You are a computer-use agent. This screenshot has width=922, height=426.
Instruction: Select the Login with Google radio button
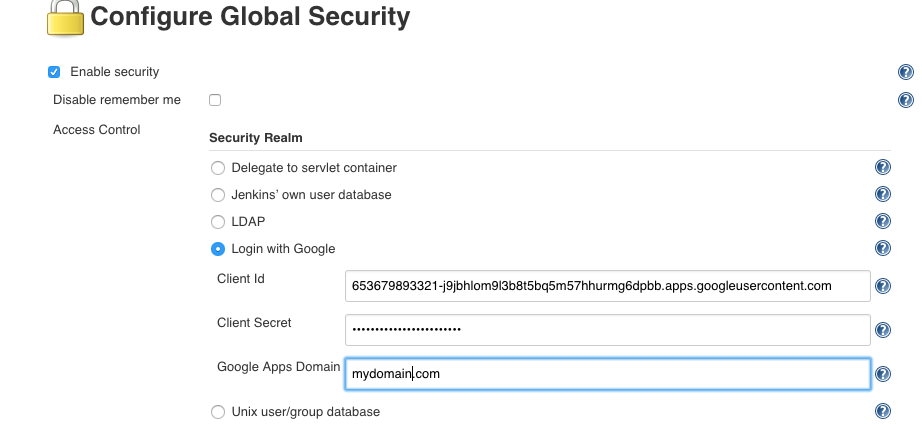218,249
